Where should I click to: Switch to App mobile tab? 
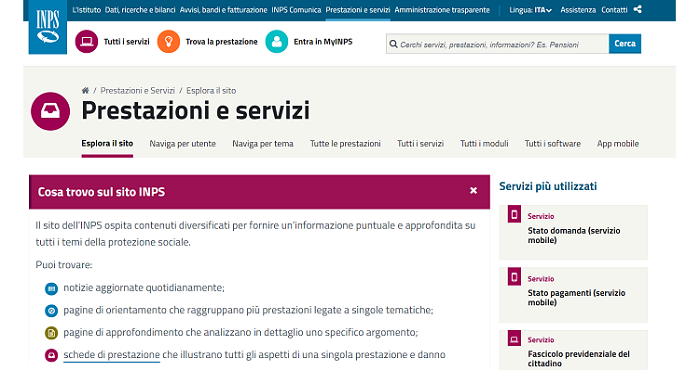[x=618, y=144]
